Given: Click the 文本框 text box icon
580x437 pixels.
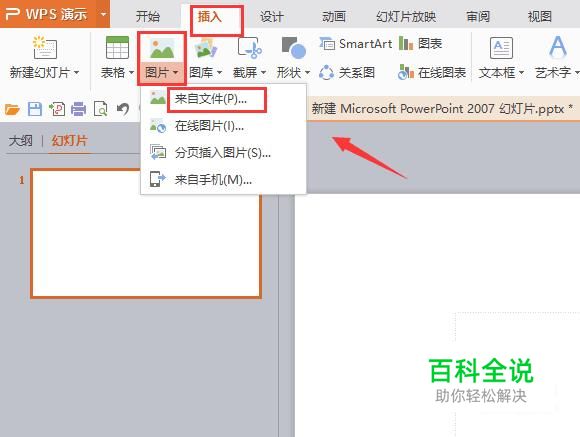Looking at the screenshot, I should click(501, 48).
